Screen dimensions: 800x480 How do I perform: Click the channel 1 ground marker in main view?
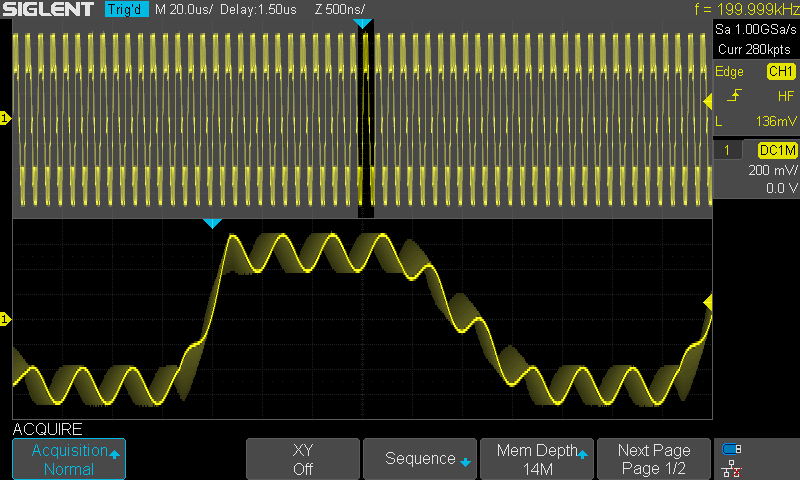click(5, 119)
